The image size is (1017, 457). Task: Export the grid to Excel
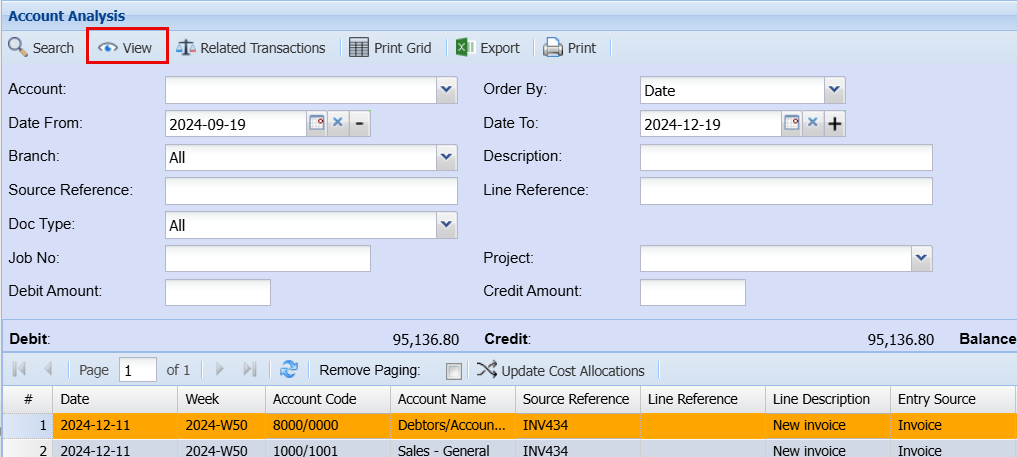[488, 48]
